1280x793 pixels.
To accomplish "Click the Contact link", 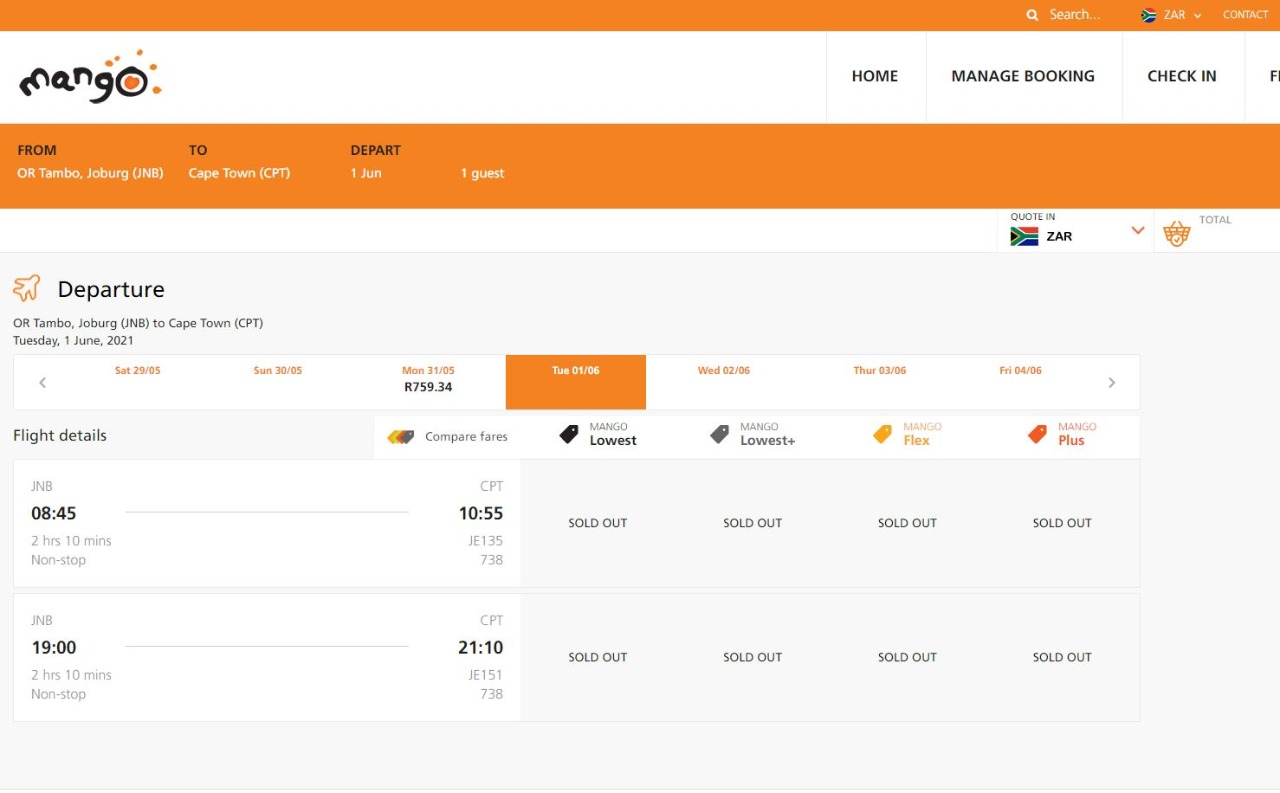I will 1245,15.
